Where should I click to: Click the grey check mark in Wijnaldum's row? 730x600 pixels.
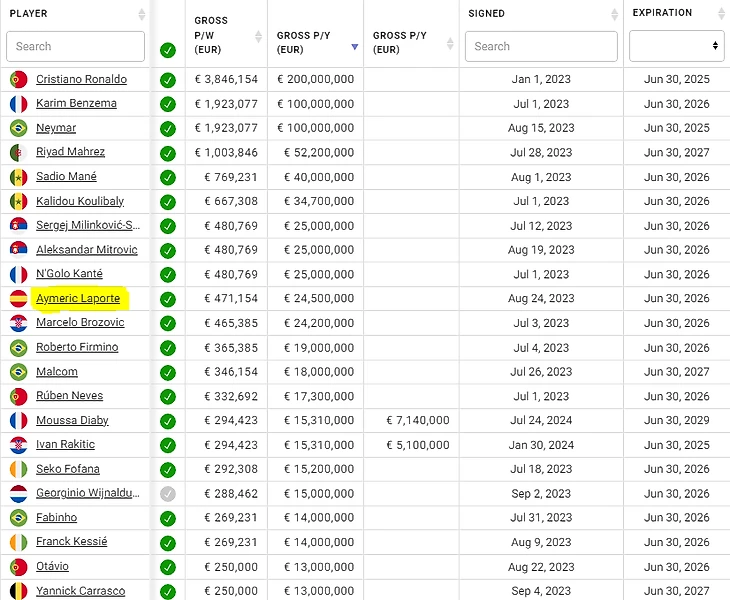point(168,493)
